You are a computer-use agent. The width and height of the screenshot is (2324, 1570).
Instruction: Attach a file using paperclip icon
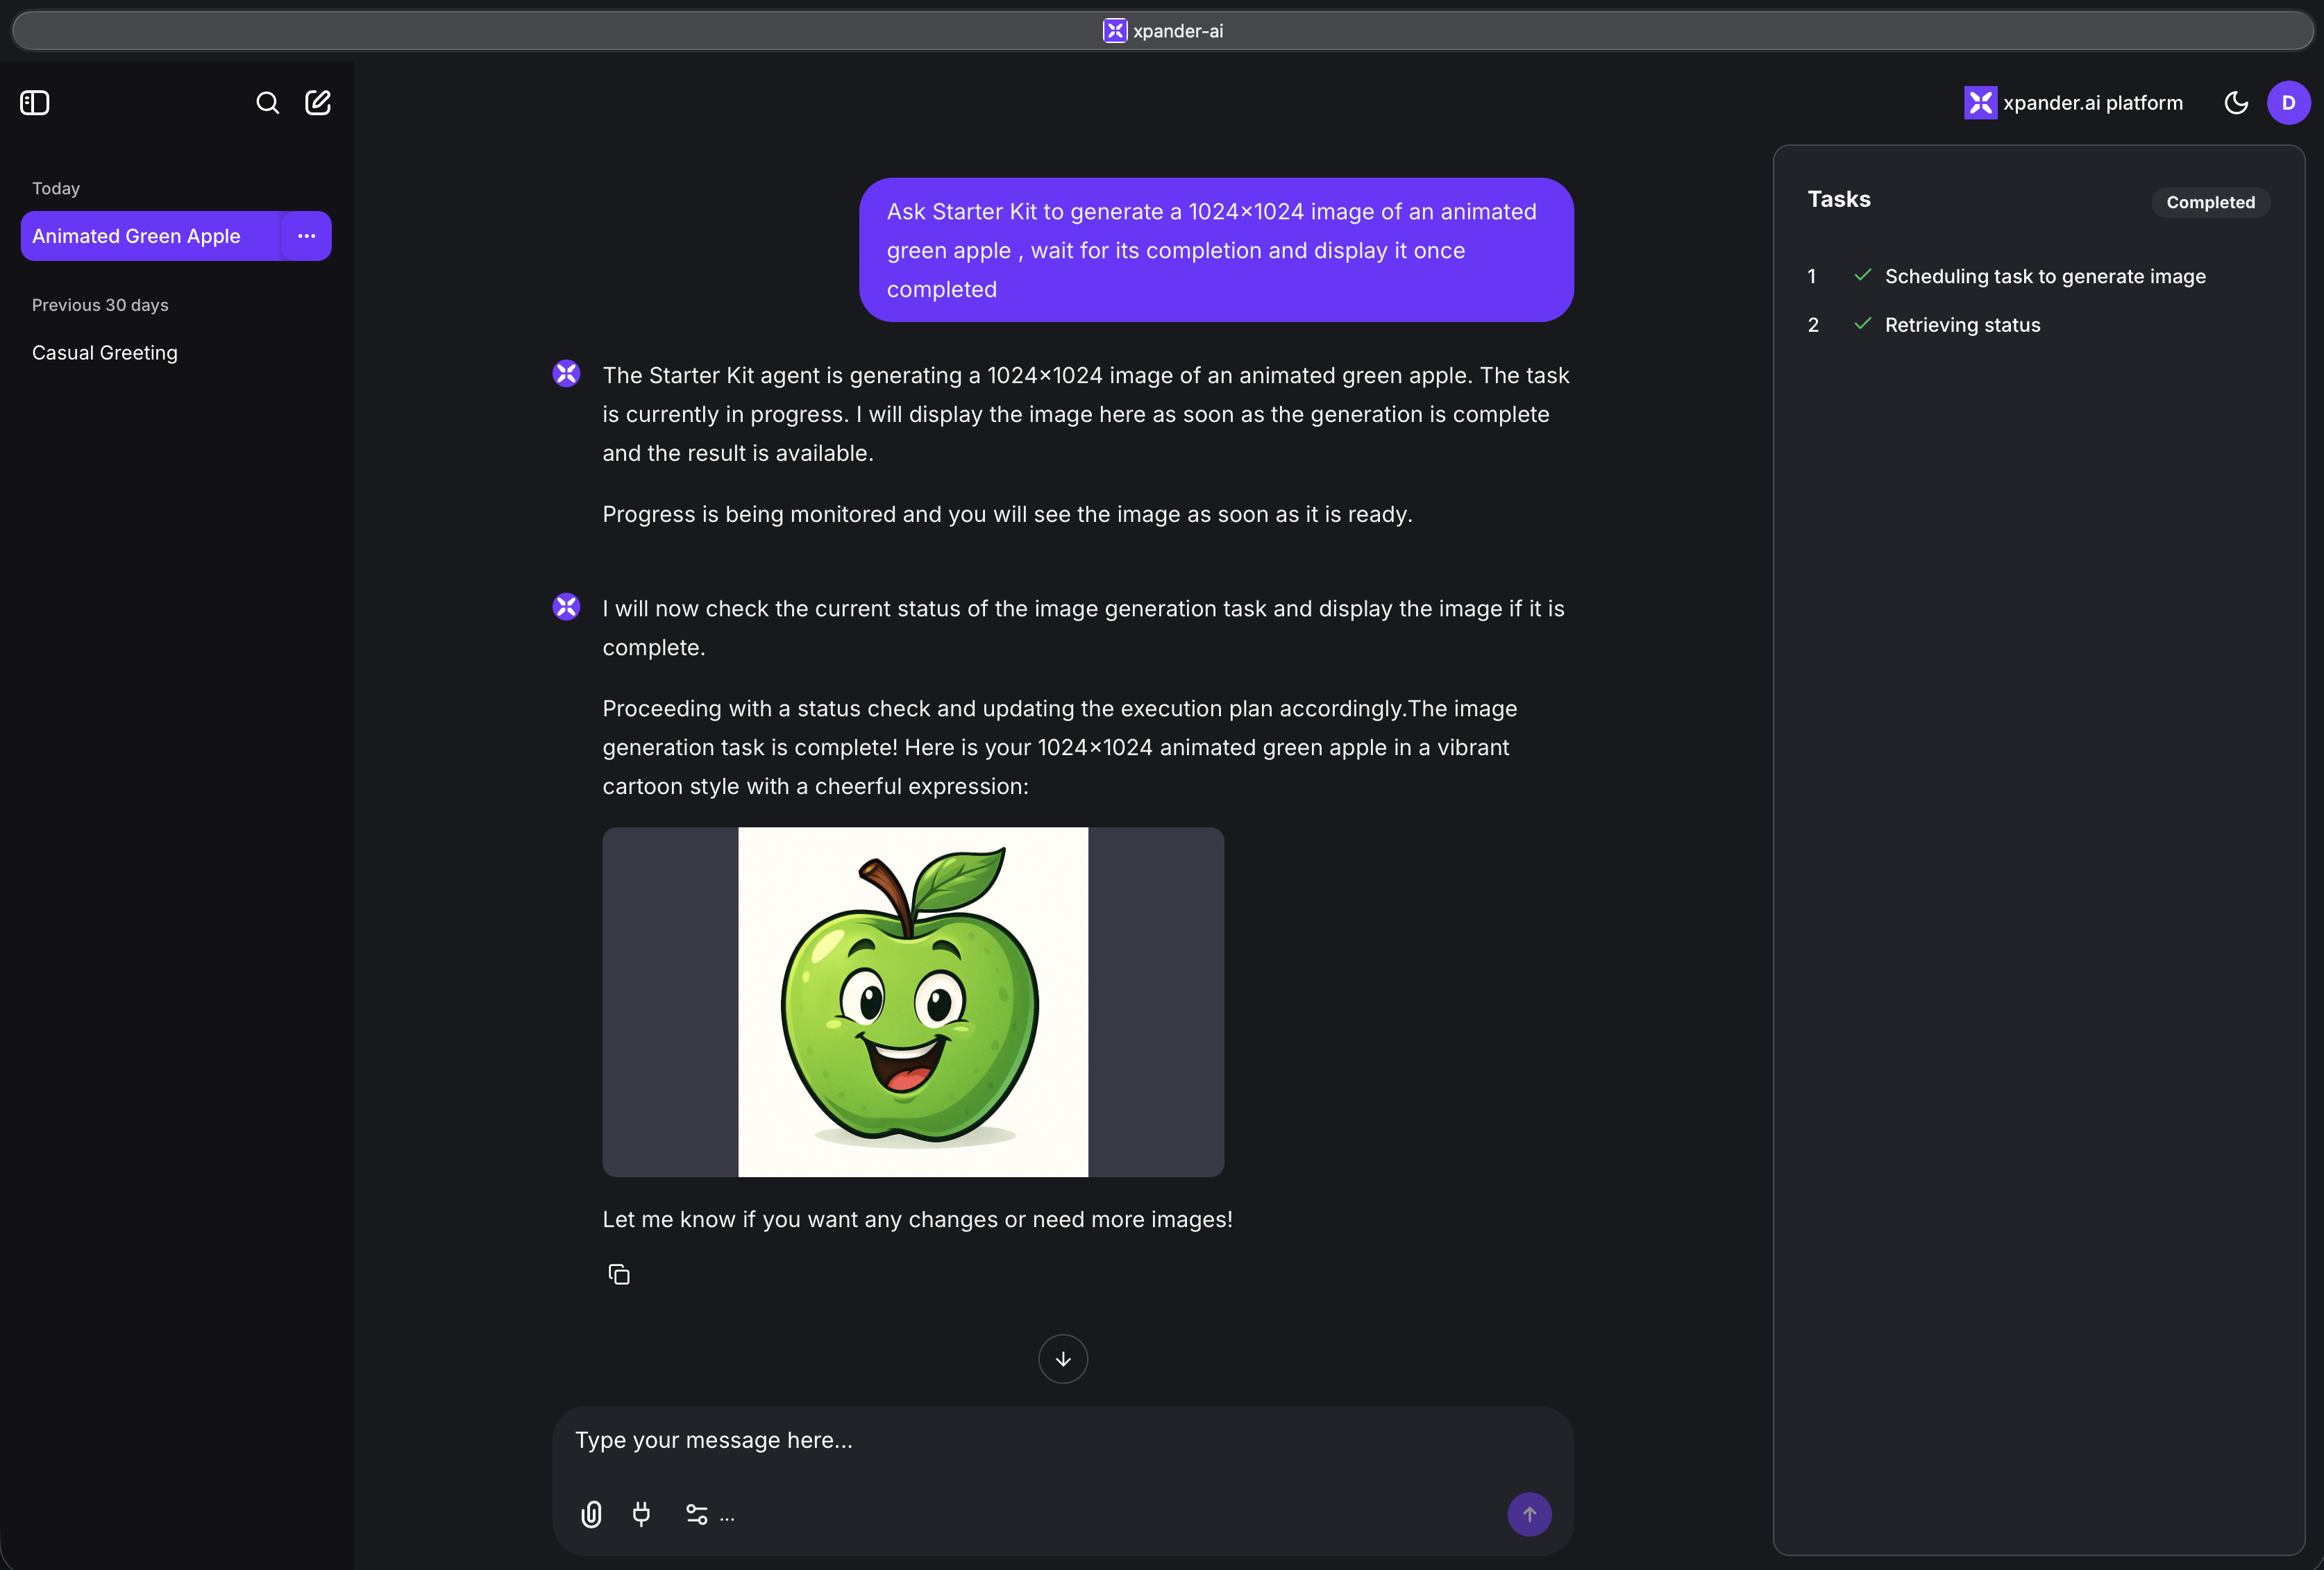(591, 1514)
